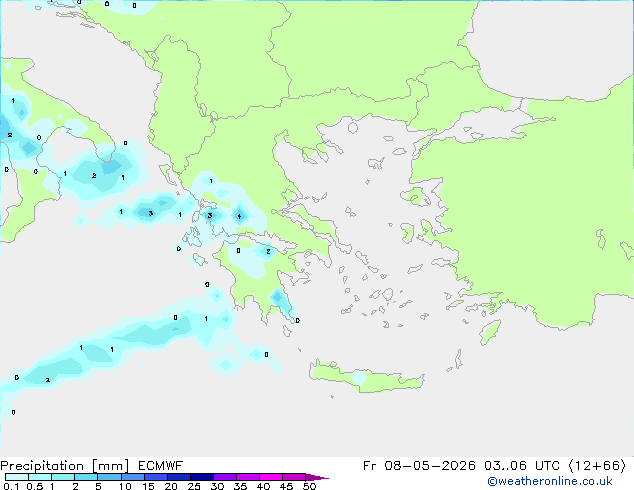
Task: Click the '(12+66)' forecast step text
Action: (x=597, y=466)
